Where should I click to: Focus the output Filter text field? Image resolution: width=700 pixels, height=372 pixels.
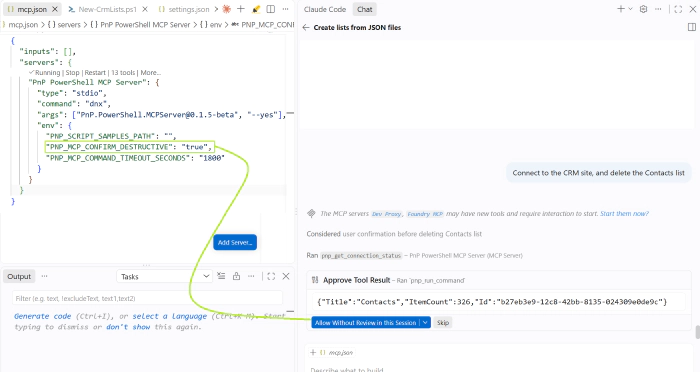pos(147,298)
